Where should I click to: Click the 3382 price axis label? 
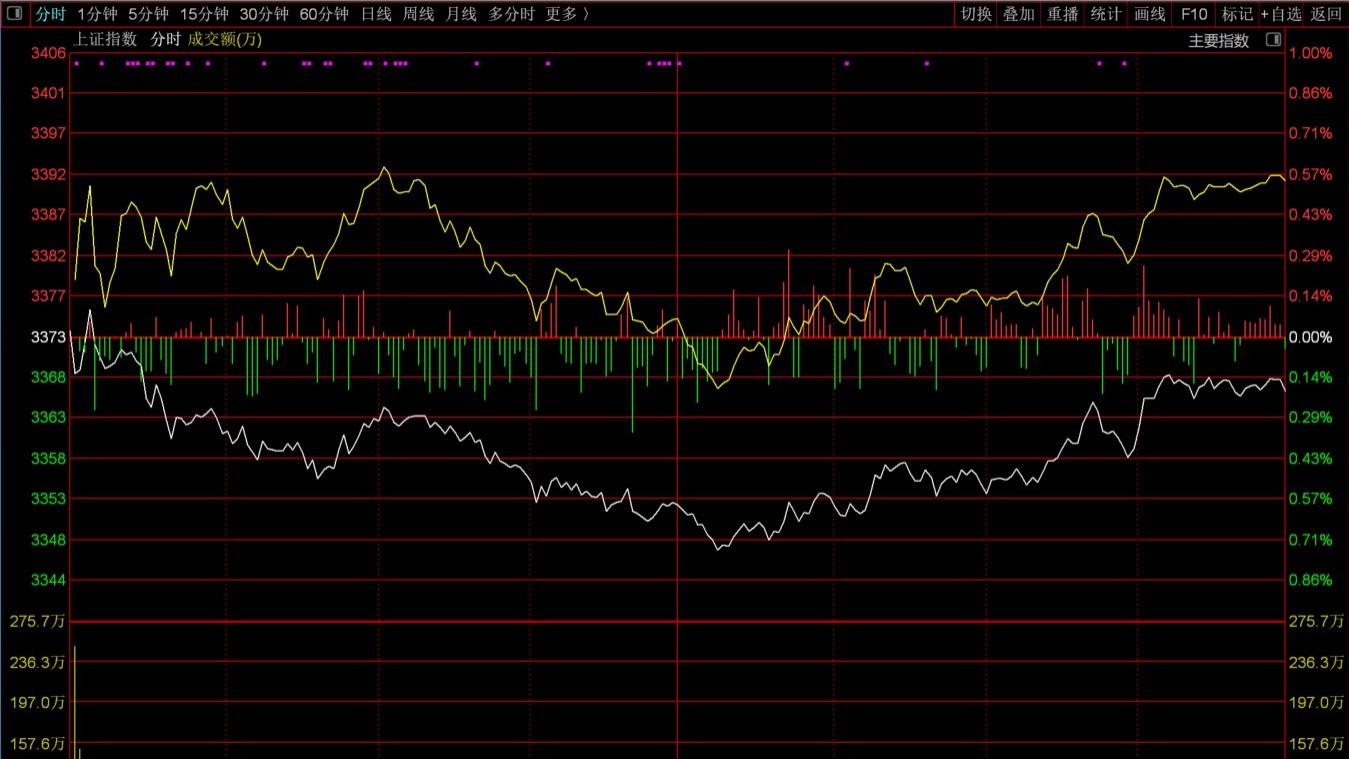click(x=49, y=255)
